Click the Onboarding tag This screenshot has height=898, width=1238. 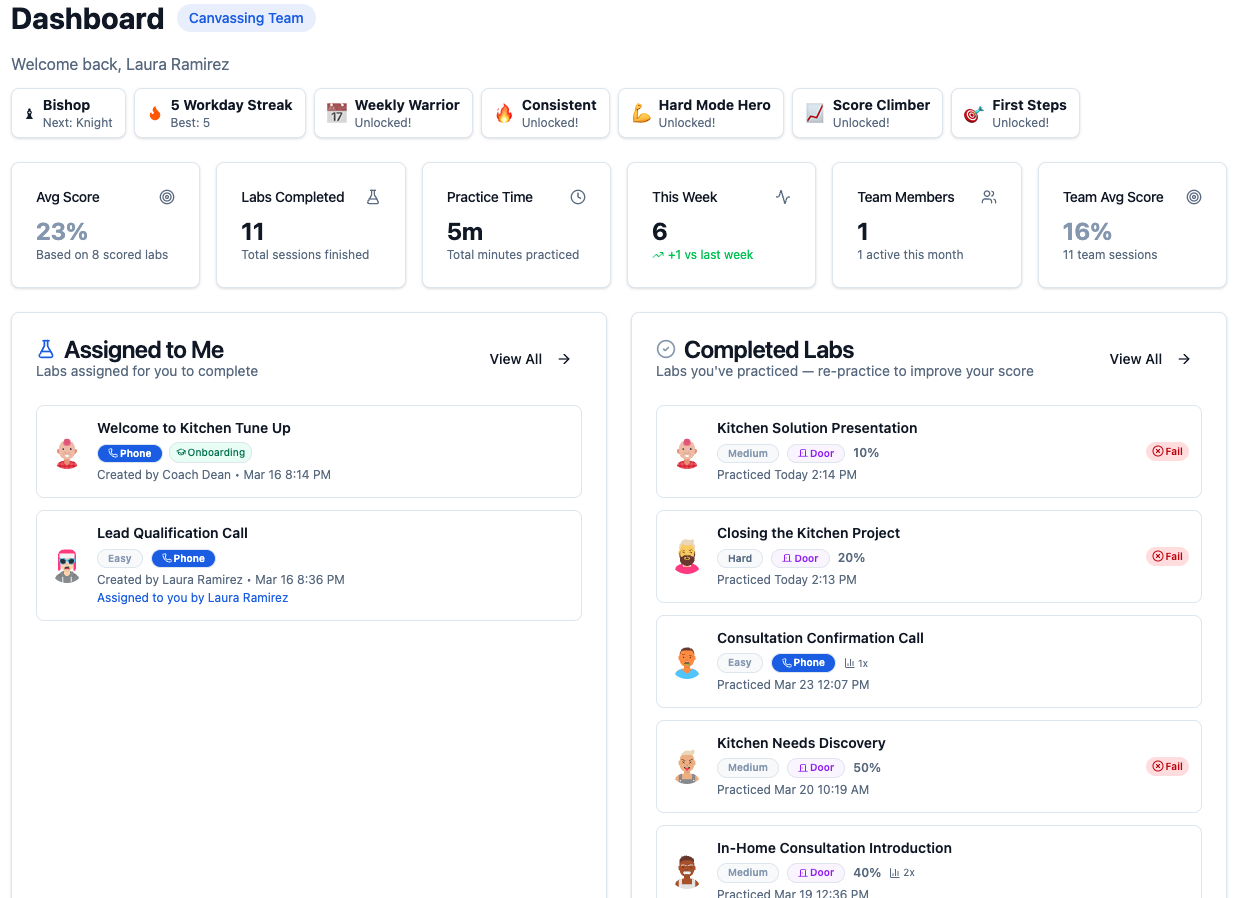point(210,453)
